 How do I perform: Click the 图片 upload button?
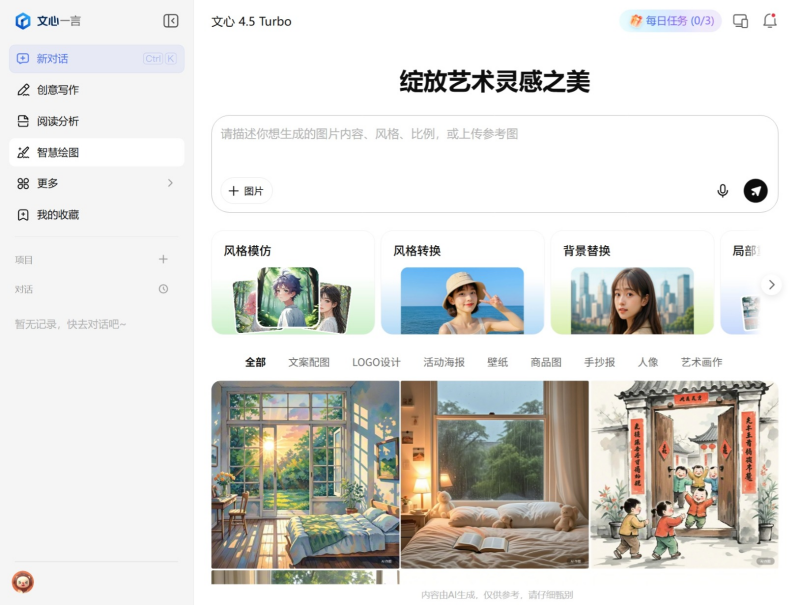point(246,191)
